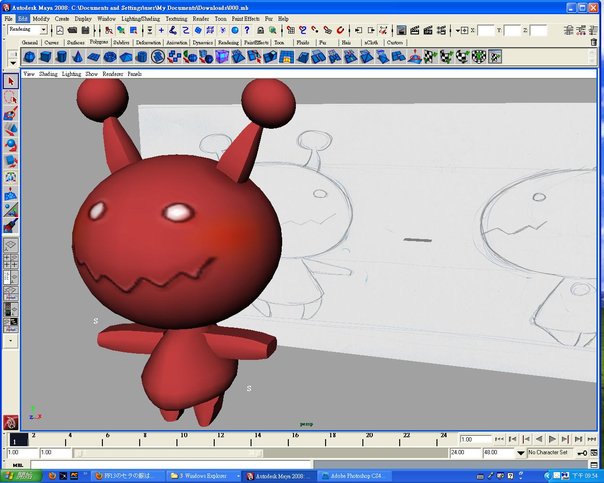Open the viewport Shading panel menu
604x483 pixels.
[48, 74]
